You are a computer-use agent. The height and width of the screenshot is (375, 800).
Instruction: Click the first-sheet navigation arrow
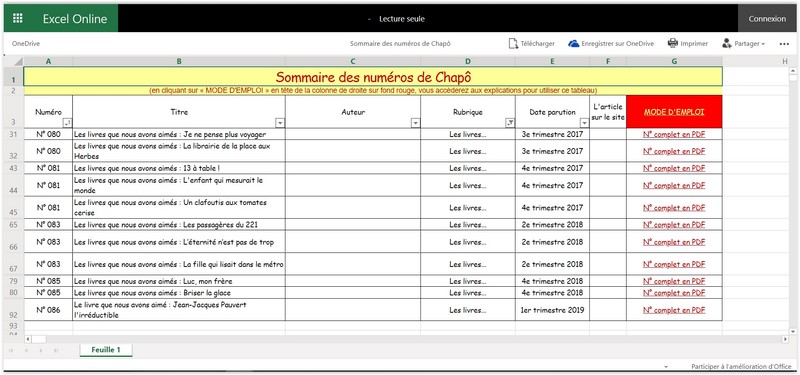11,351
